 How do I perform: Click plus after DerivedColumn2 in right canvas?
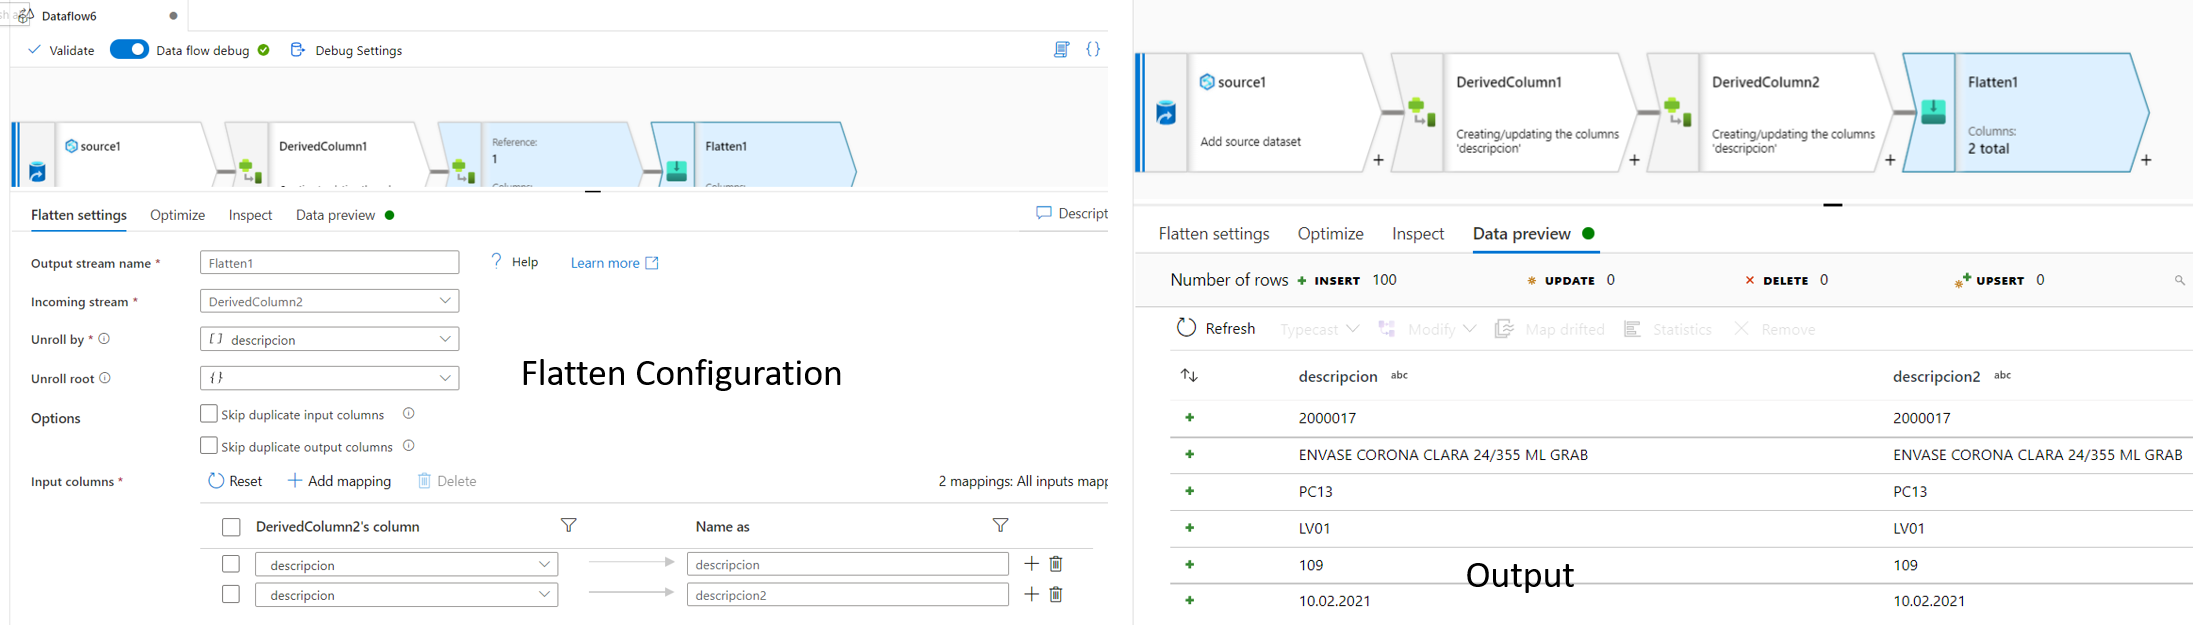point(1890,160)
